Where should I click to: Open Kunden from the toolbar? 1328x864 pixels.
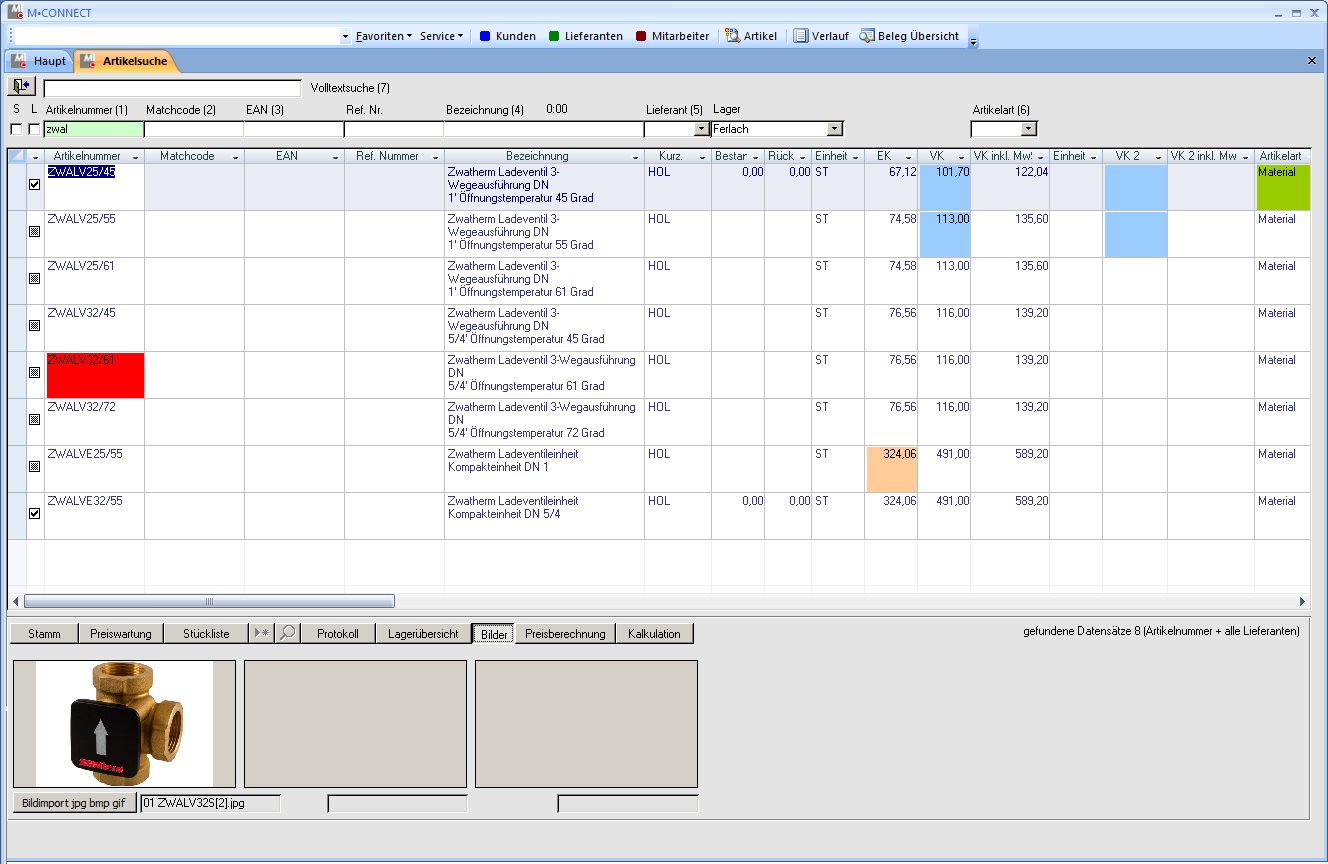[508, 36]
